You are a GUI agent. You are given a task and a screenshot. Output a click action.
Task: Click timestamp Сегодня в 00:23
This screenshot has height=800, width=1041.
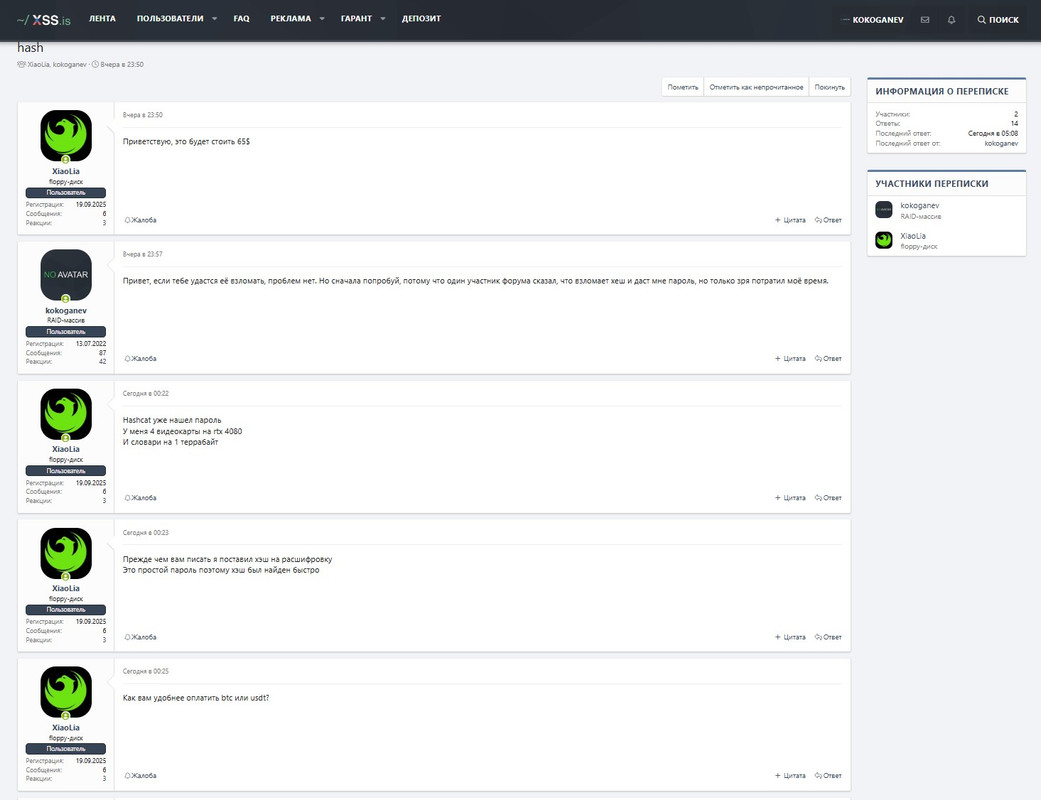pyautogui.click(x=146, y=533)
